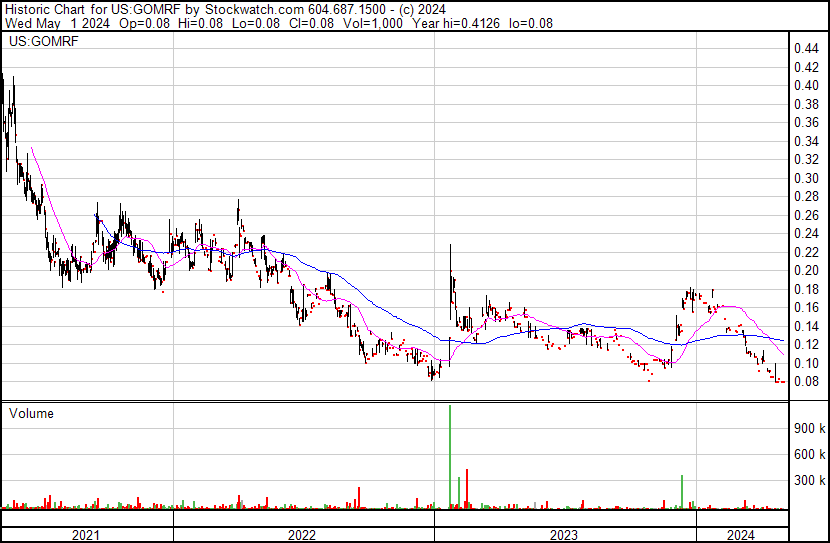Click the Stockwatch.com text in the chart title
830x543 pixels.
pyautogui.click(x=255, y=10)
